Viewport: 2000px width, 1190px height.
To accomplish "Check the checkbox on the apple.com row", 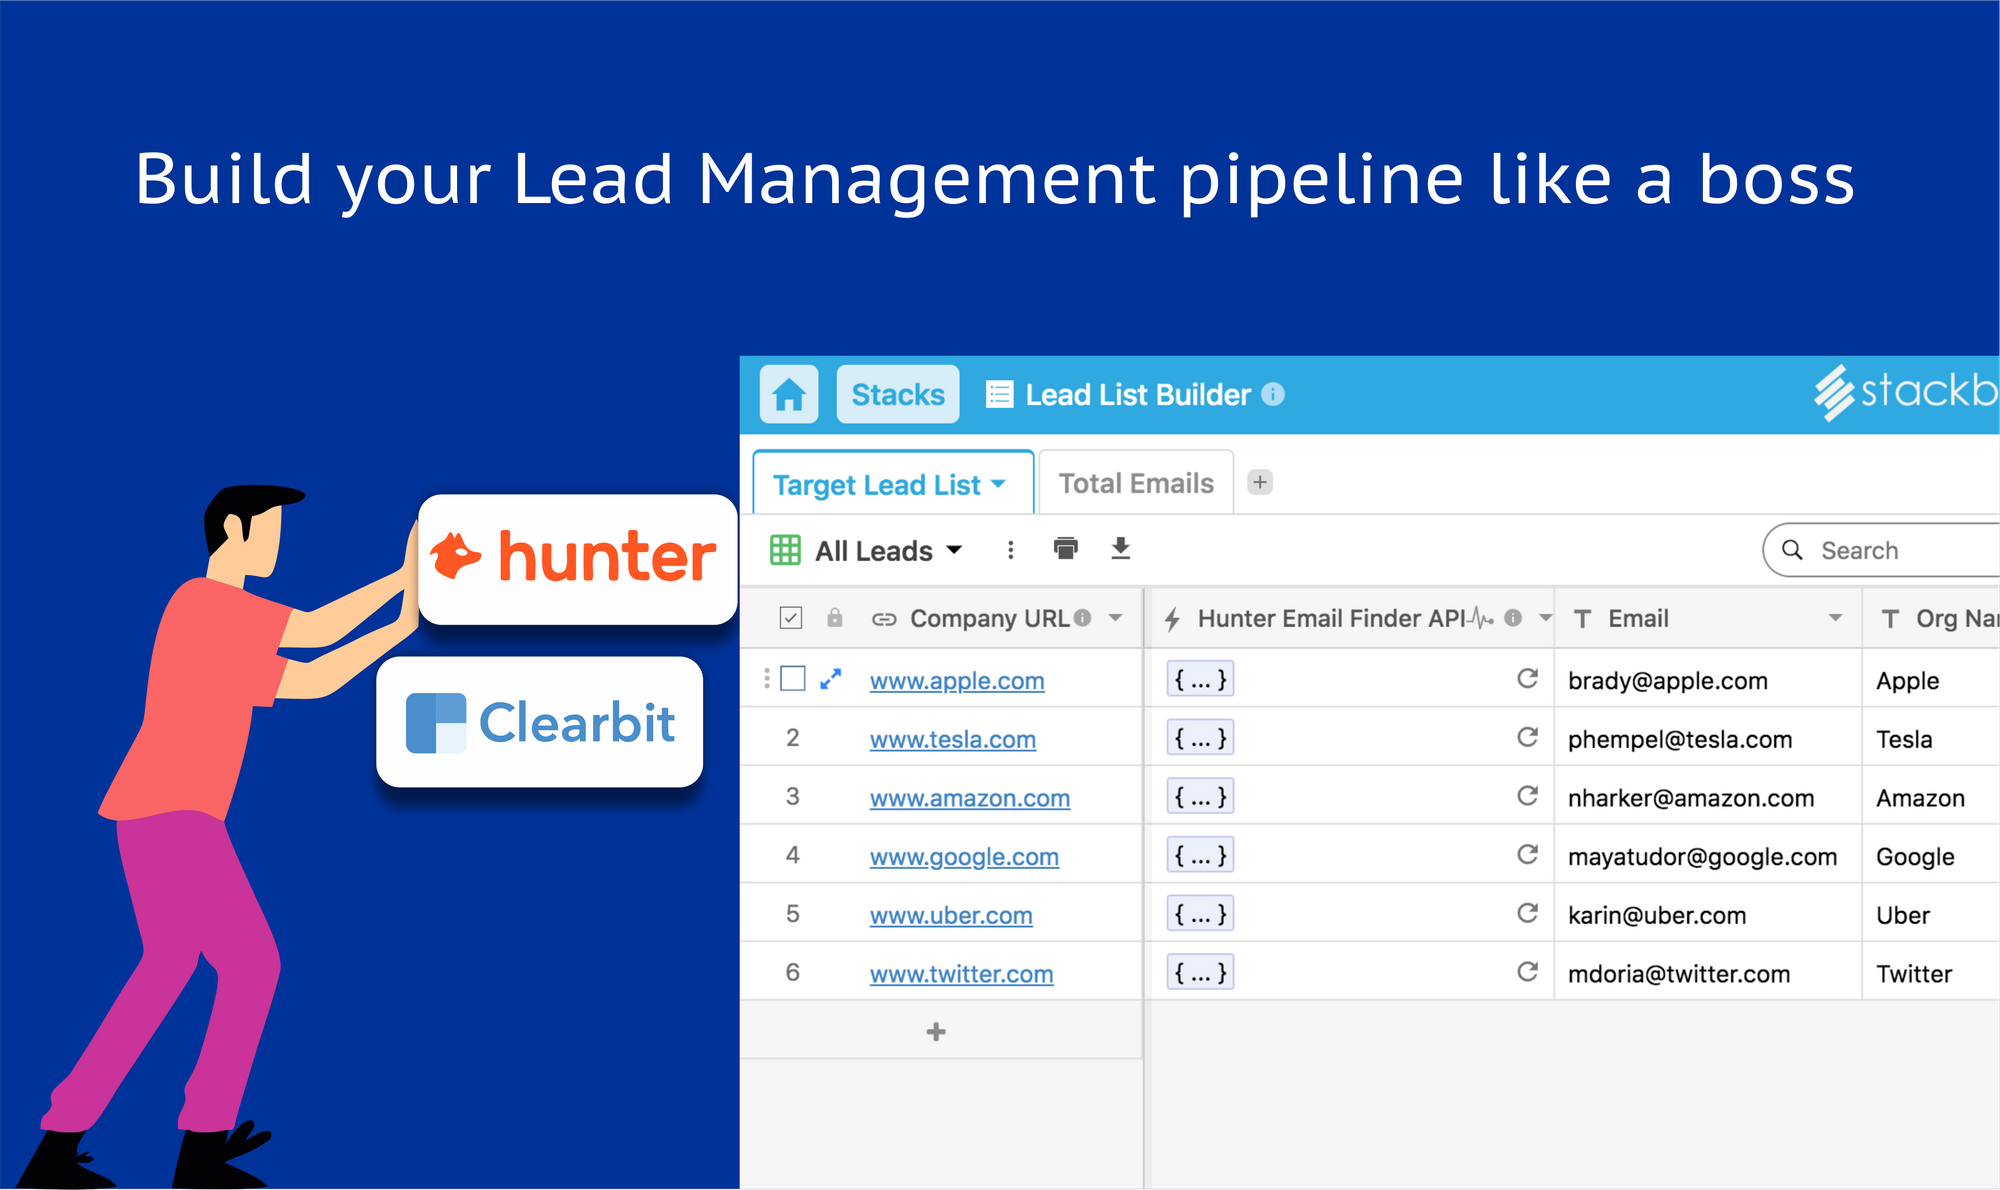I will [792, 679].
